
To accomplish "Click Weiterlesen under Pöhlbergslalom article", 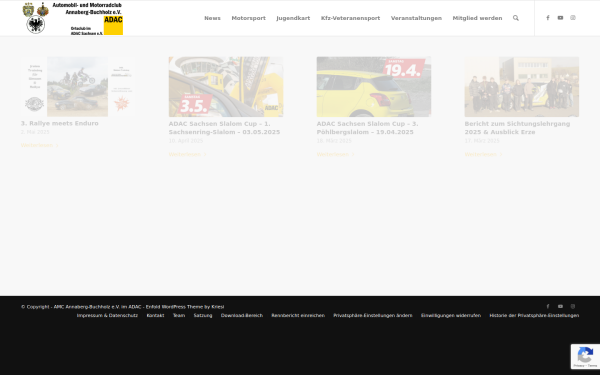I will coord(335,154).
